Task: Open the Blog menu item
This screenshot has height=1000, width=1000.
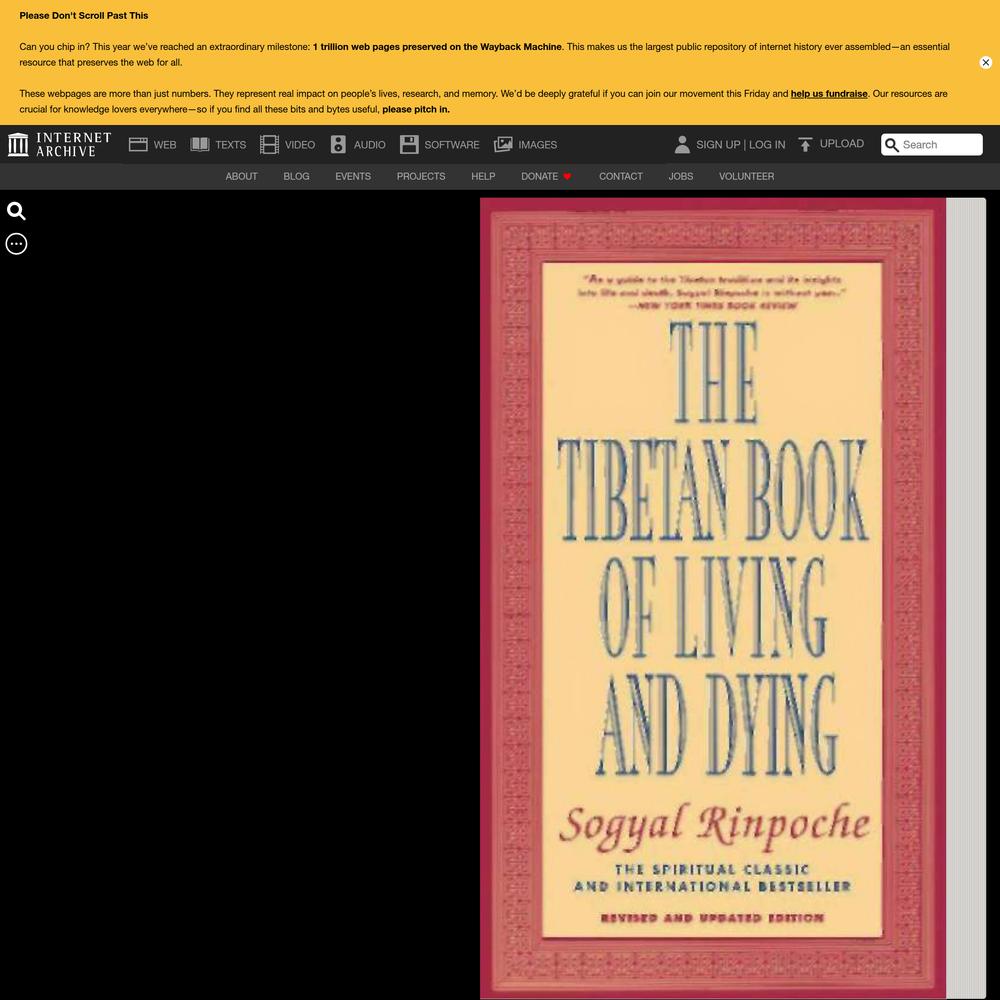Action: (x=296, y=176)
